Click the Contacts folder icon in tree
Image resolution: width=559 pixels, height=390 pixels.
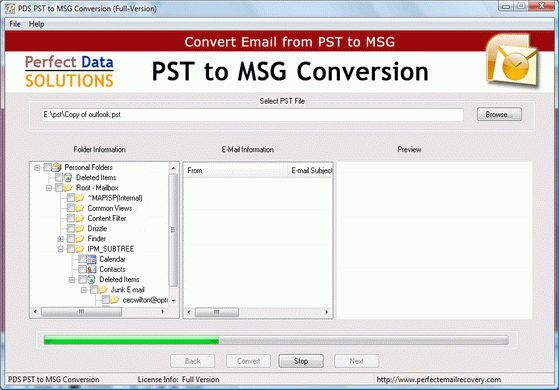click(x=92, y=270)
